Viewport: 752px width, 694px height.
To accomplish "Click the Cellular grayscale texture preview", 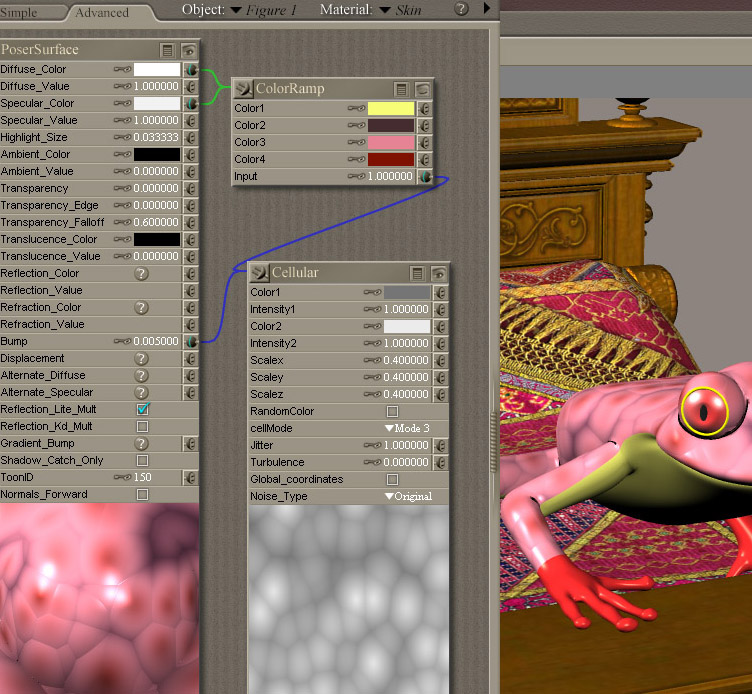I will pyautogui.click(x=349, y=600).
